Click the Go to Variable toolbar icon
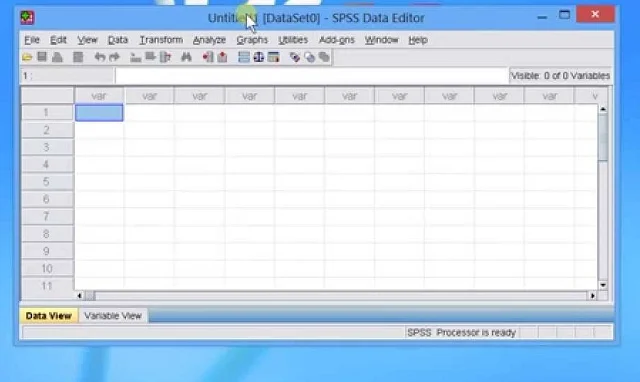The height and width of the screenshot is (382, 640). point(150,57)
